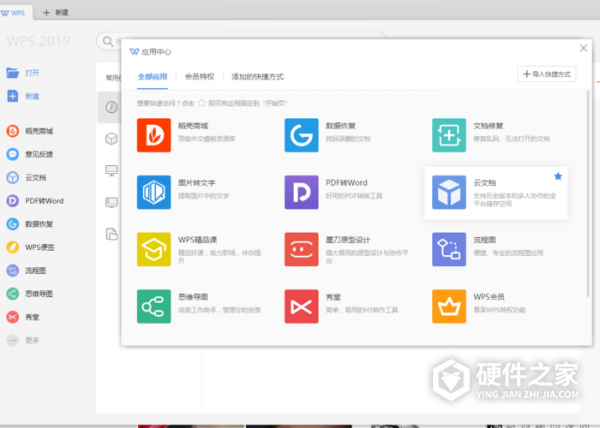Click the 新建 tab at the top

coord(56,13)
